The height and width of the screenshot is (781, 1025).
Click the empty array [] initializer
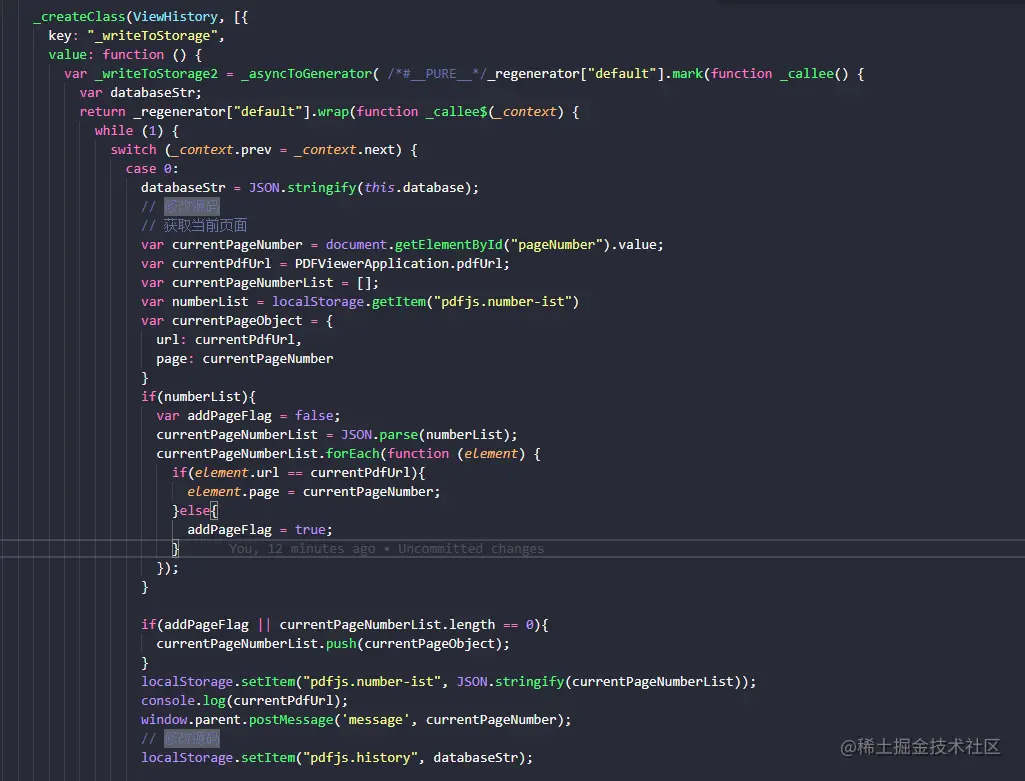pyautogui.click(x=364, y=282)
